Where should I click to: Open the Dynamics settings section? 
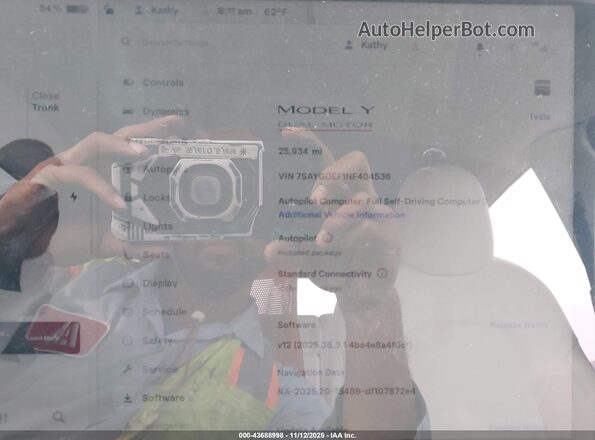156,111
